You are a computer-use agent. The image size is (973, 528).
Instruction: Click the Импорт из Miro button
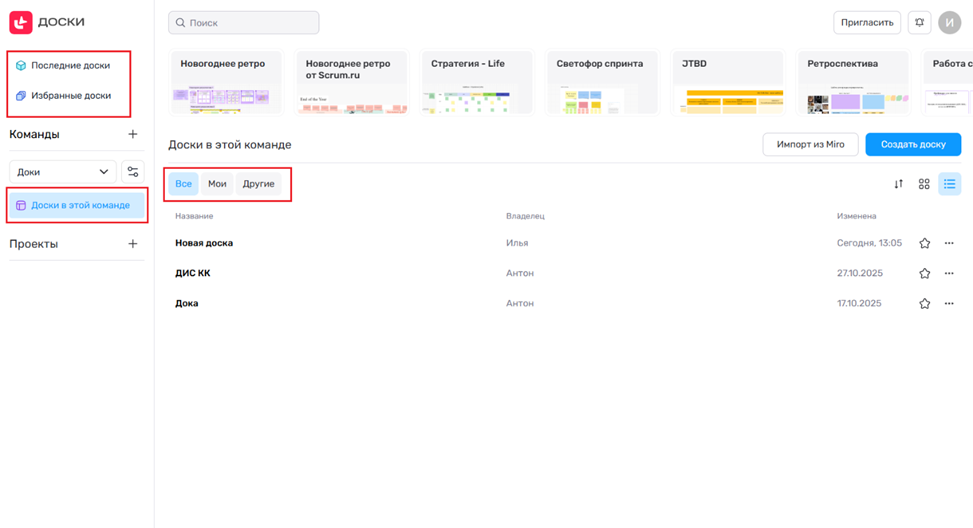point(810,144)
